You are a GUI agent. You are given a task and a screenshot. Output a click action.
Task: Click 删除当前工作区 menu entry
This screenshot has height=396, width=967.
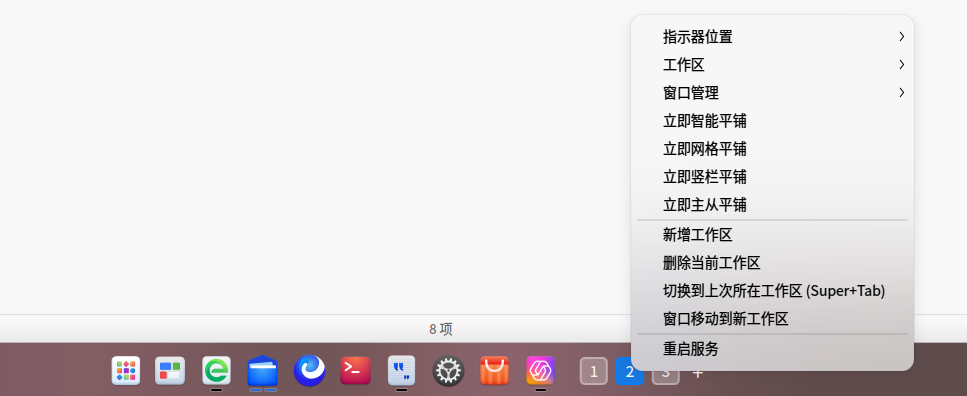coord(772,263)
